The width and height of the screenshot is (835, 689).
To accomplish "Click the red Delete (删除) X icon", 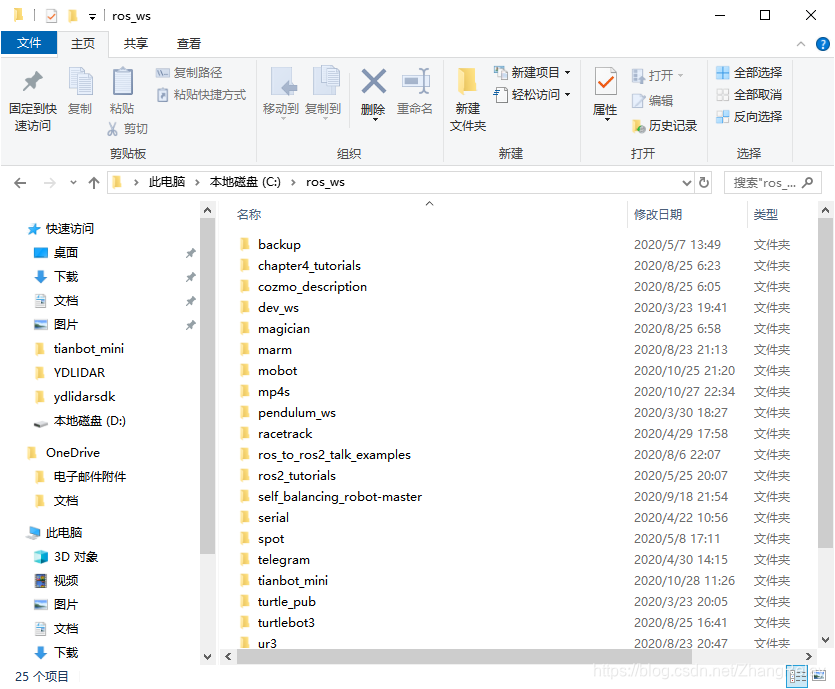I will (373, 81).
